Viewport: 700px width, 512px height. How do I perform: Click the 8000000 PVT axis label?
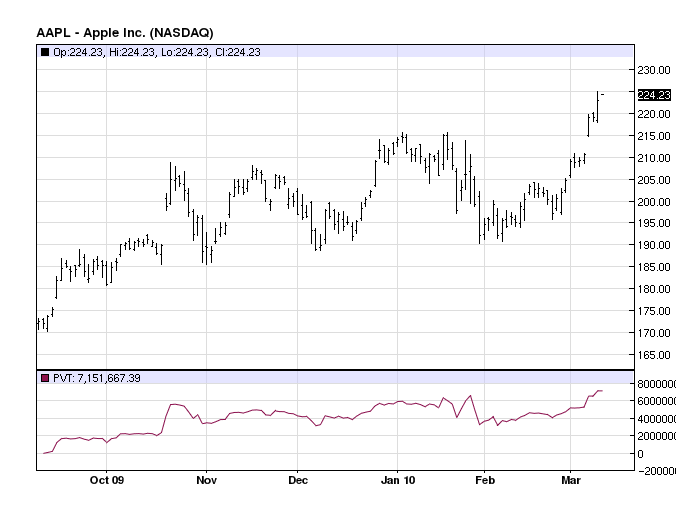[656, 384]
